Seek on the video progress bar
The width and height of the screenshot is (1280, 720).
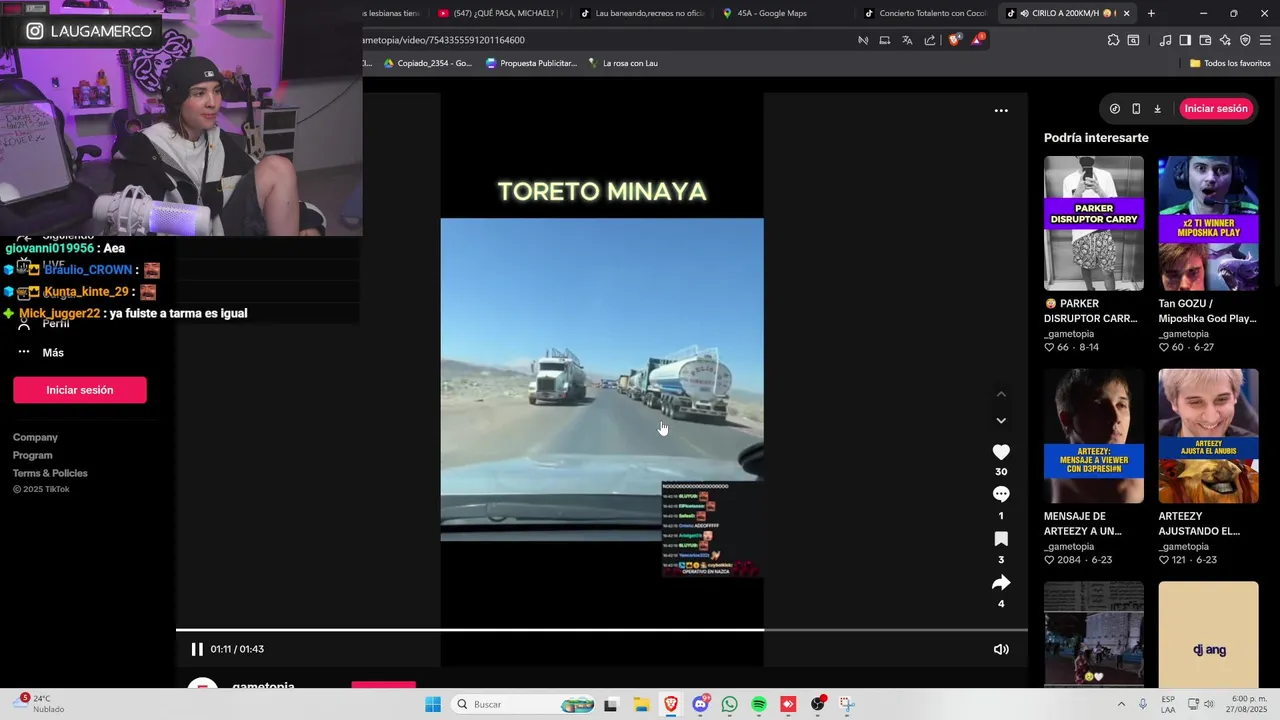601,630
